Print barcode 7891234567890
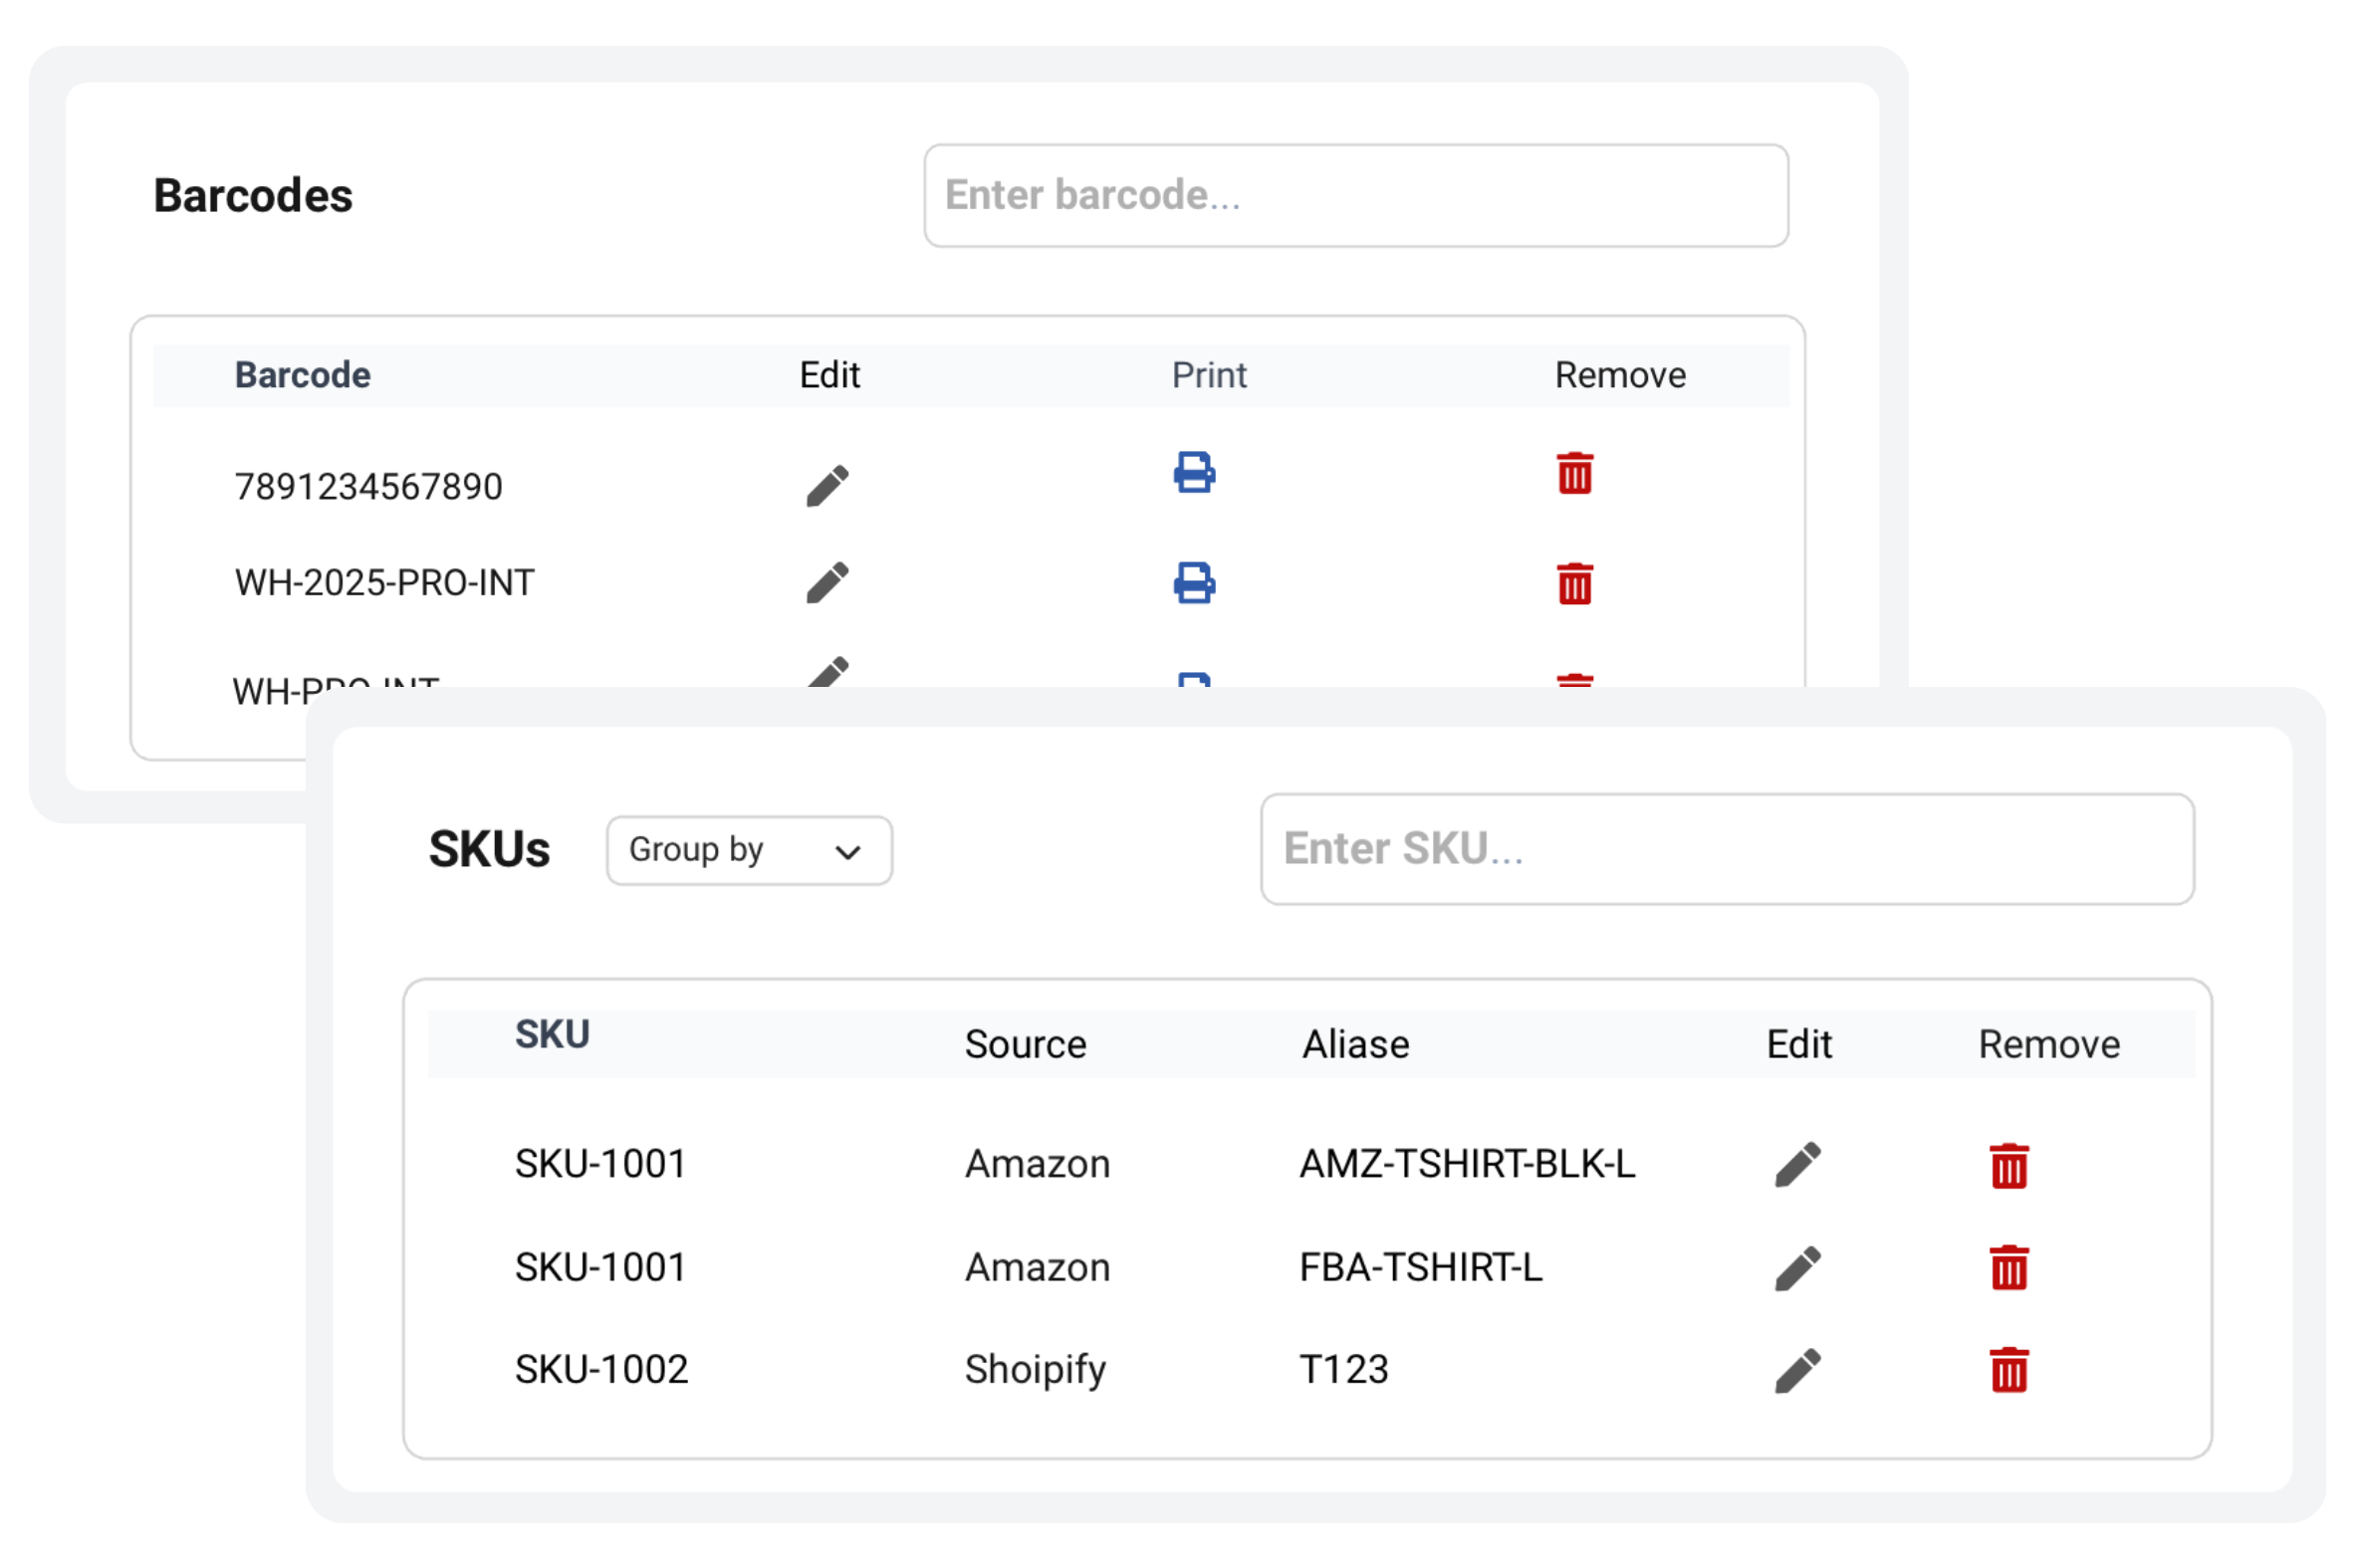The height and width of the screenshot is (1568, 2353). pos(1194,473)
